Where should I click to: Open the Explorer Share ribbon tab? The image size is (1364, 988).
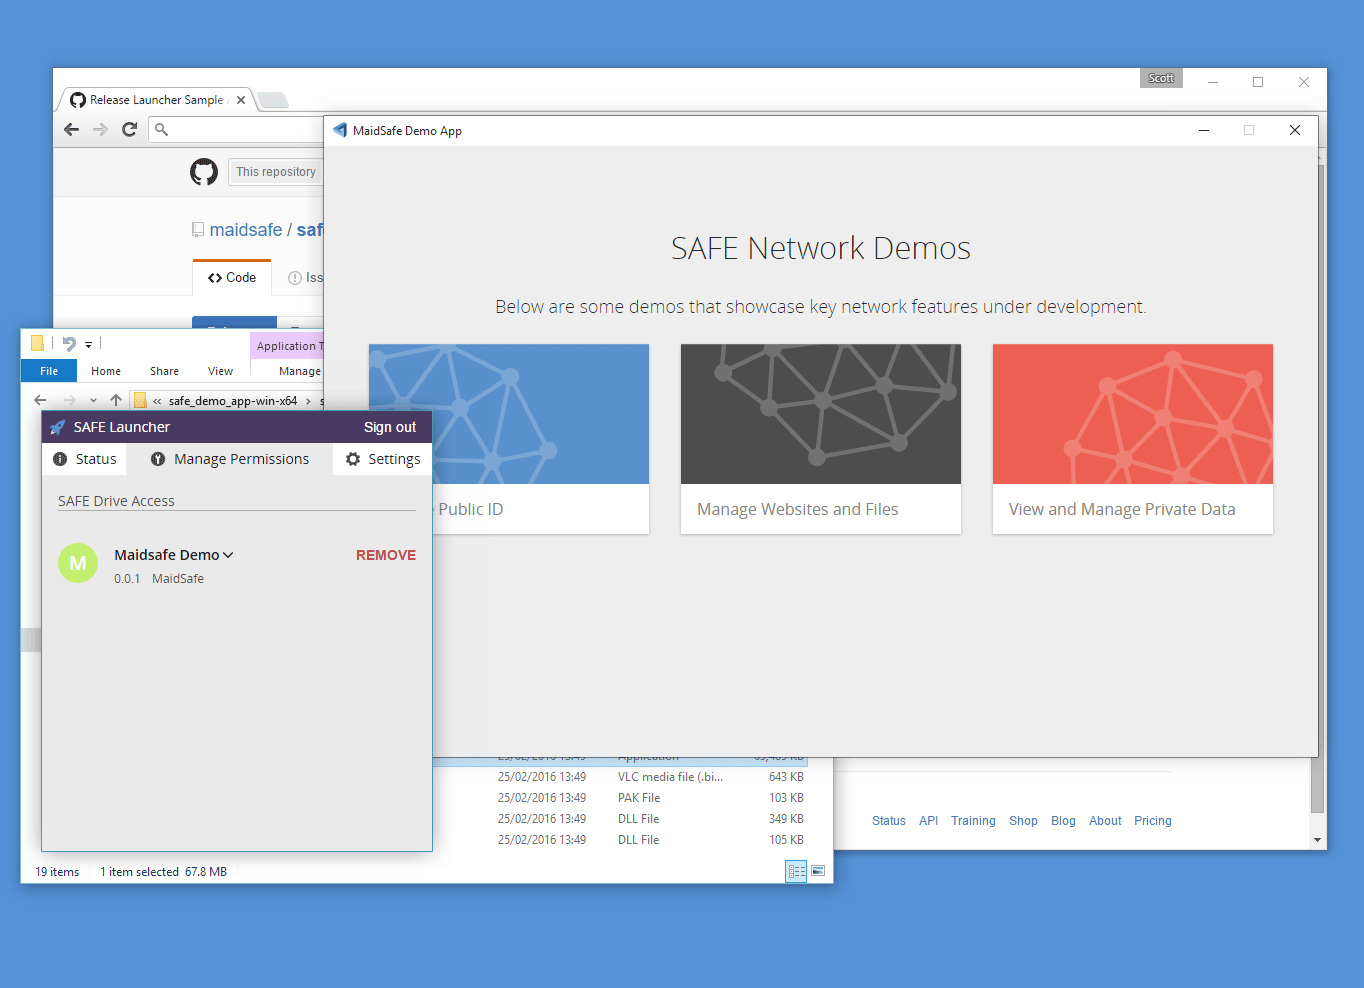(x=164, y=371)
